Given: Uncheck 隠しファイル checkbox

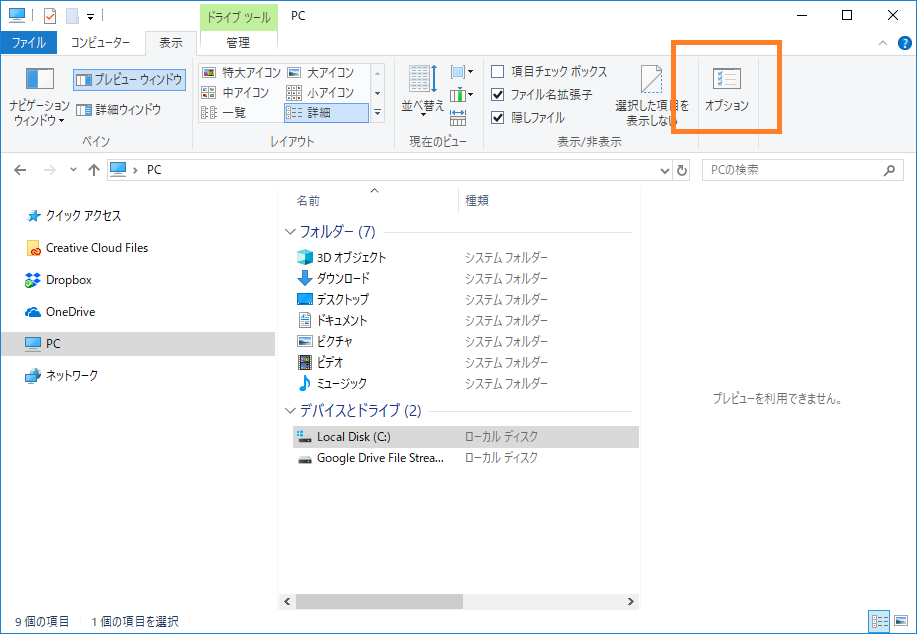Looking at the screenshot, I should (498, 117).
